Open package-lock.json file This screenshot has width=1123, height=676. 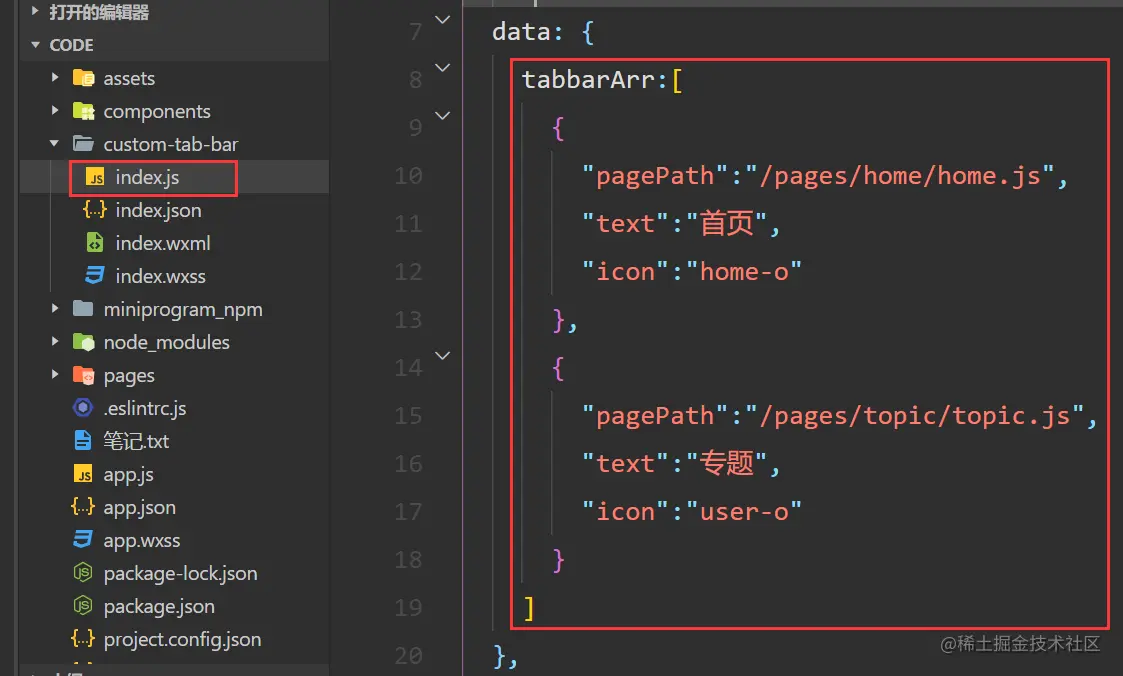tap(180, 574)
